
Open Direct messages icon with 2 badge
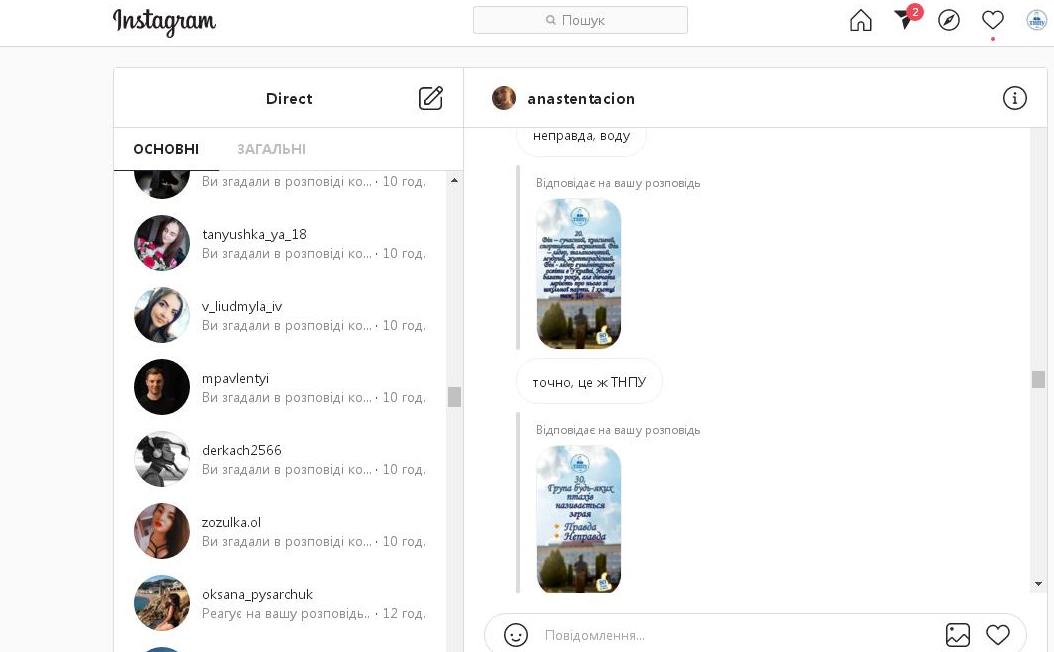[x=905, y=20]
